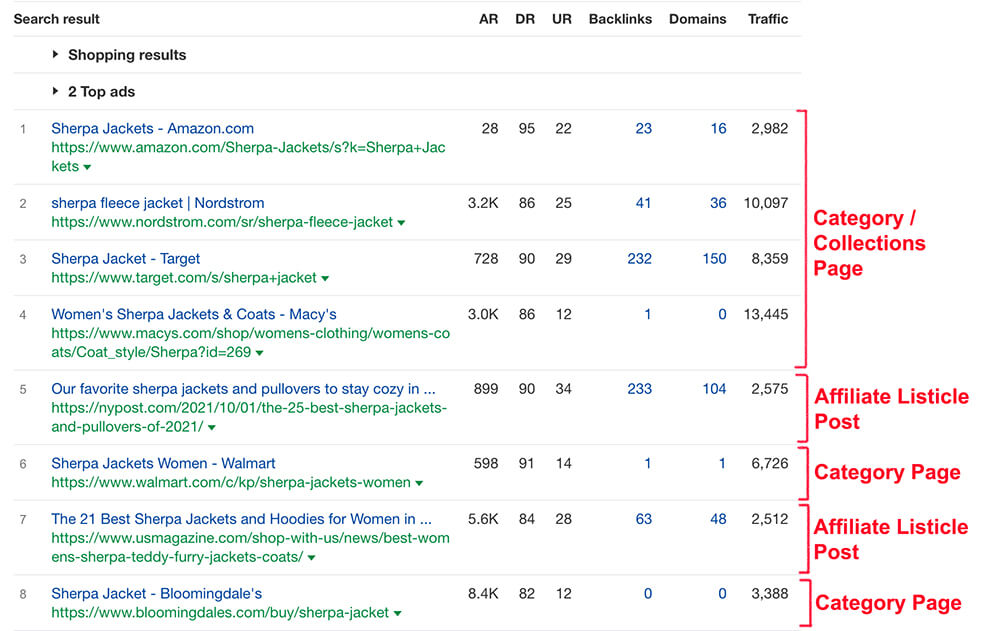1000x631 pixels.
Task: Click Walmart backlinks count 1
Action: coord(647,463)
